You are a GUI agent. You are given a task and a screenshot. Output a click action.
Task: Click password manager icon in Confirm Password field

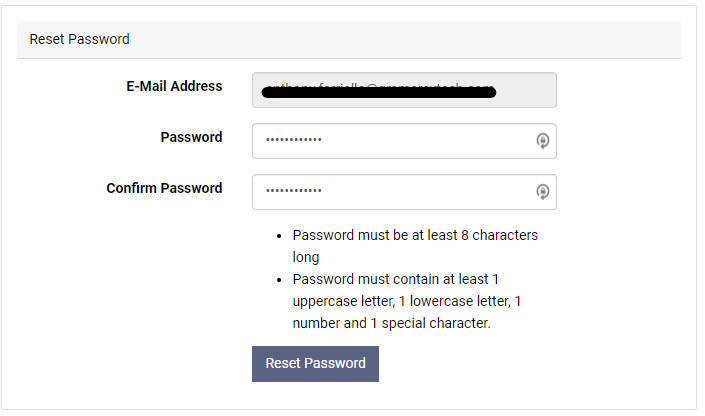(543, 192)
